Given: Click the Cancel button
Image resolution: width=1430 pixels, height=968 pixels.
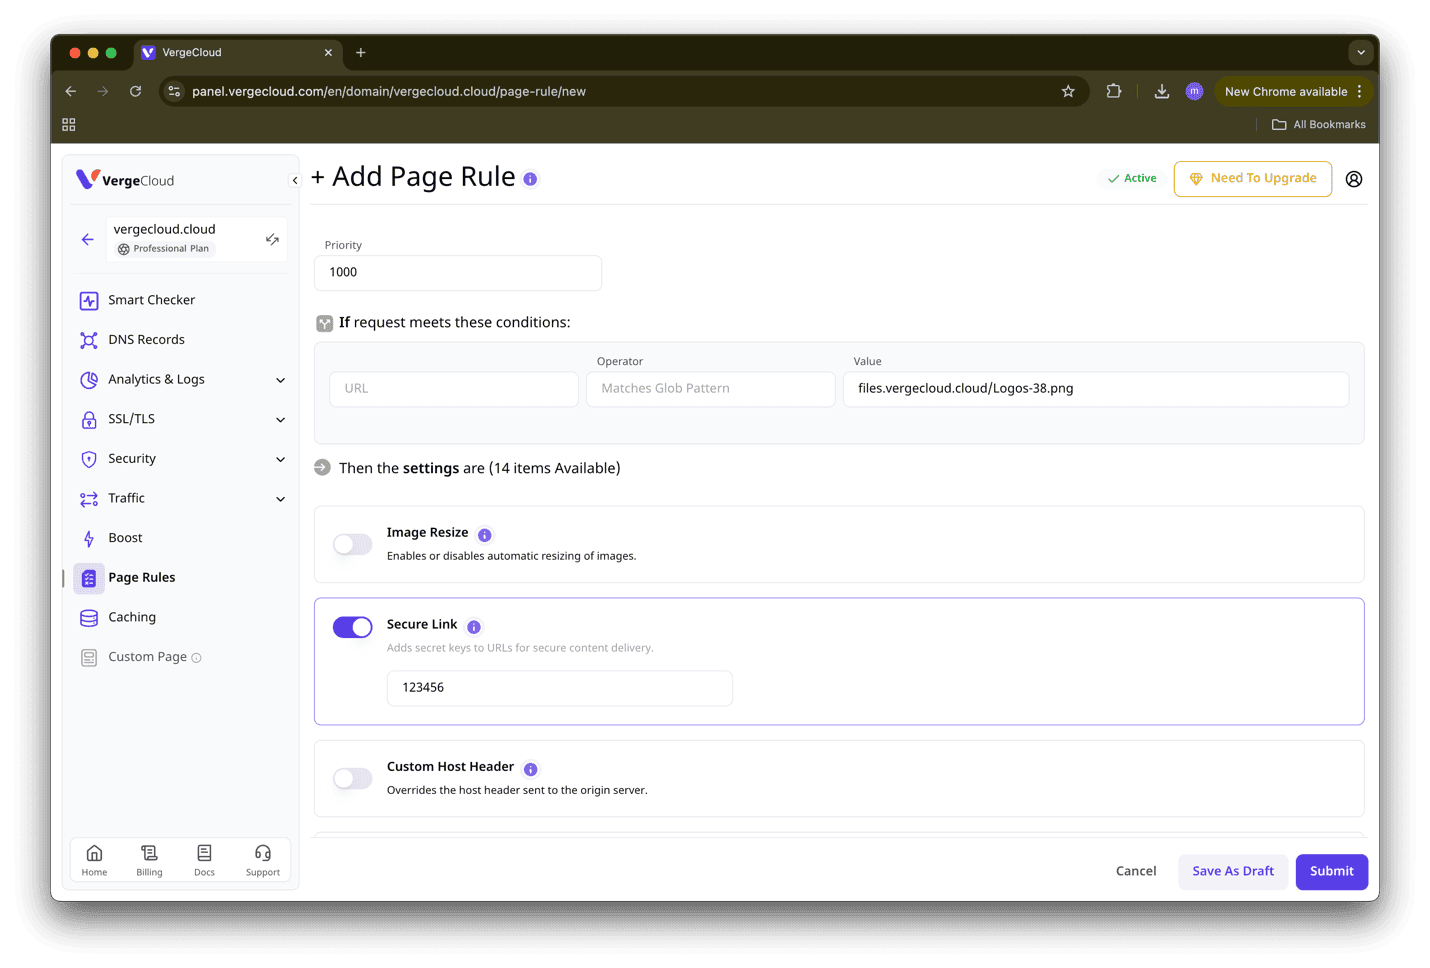Looking at the screenshot, I should (1136, 871).
